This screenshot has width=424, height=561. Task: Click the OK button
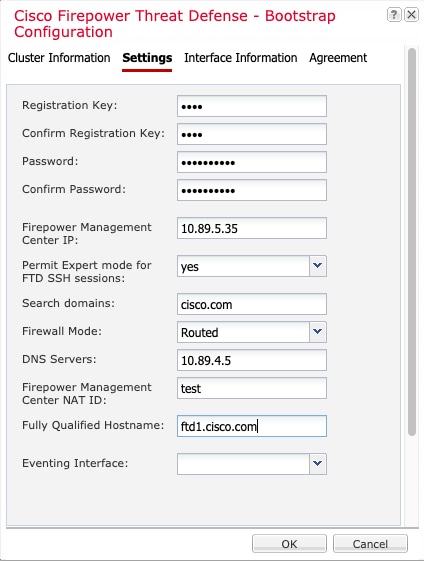tap(289, 544)
